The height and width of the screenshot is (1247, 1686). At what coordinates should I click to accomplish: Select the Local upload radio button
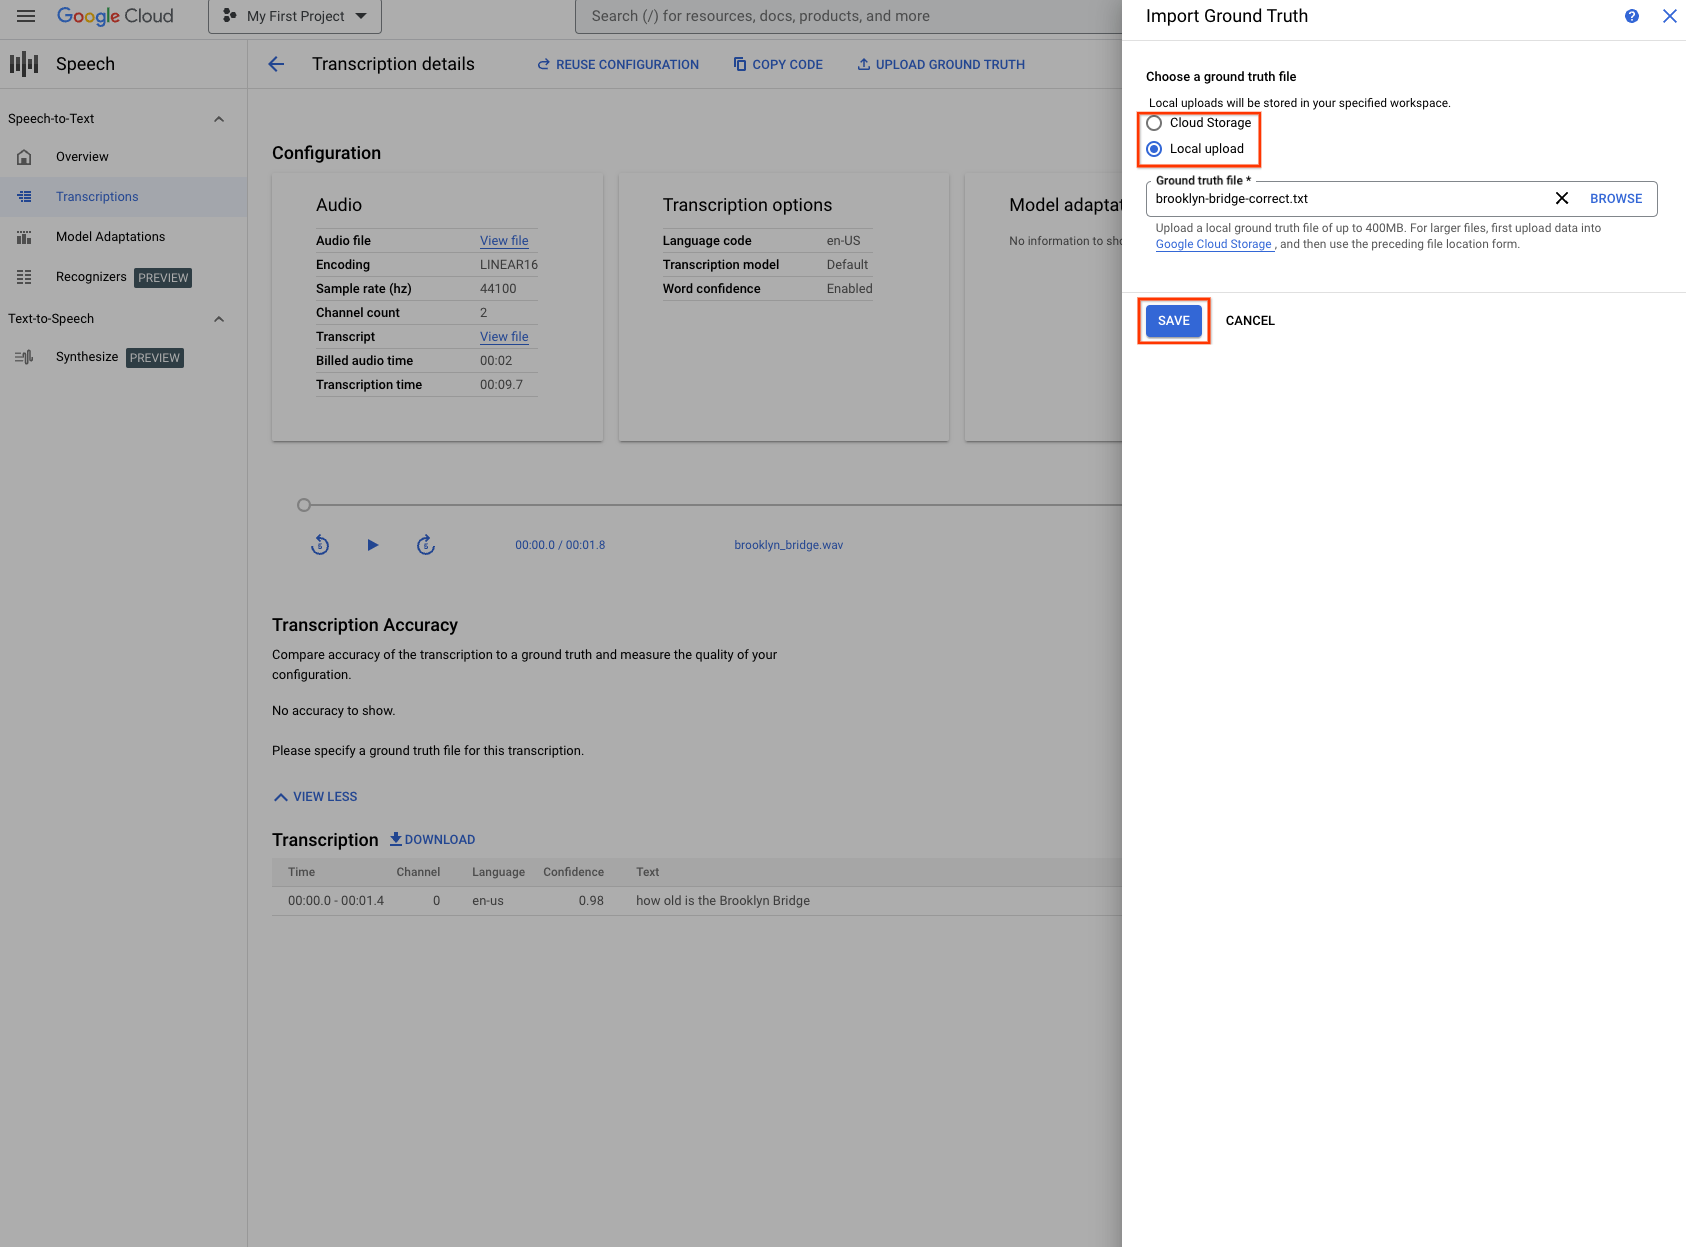pos(1154,148)
